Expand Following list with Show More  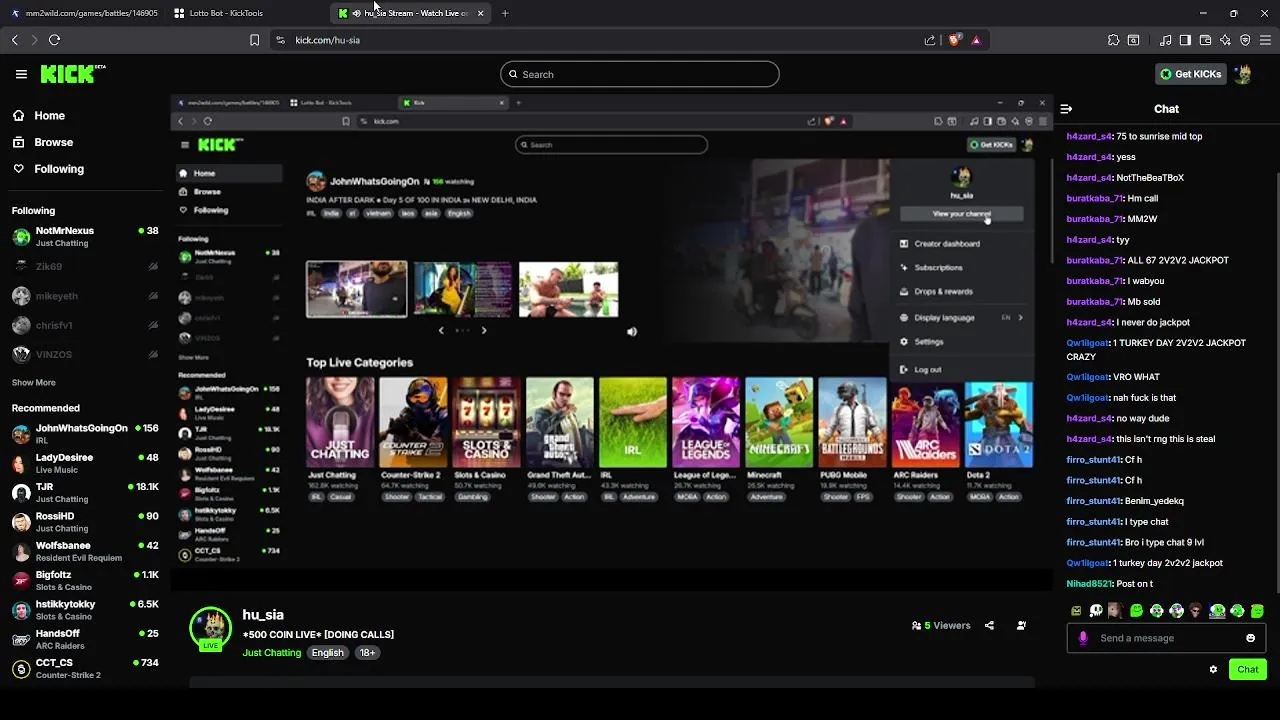tap(33, 383)
